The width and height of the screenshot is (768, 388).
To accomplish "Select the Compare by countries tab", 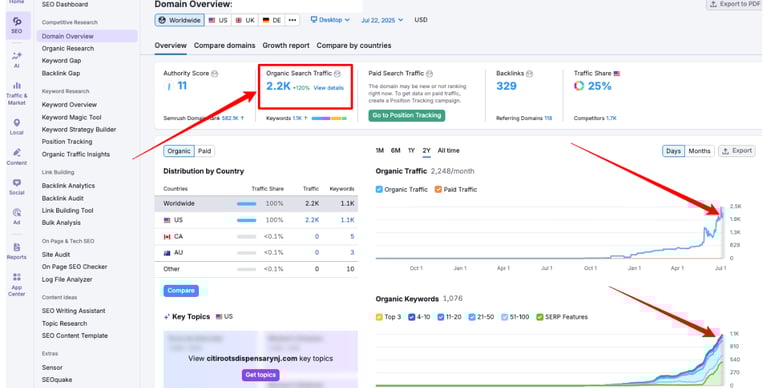I will coord(354,45).
